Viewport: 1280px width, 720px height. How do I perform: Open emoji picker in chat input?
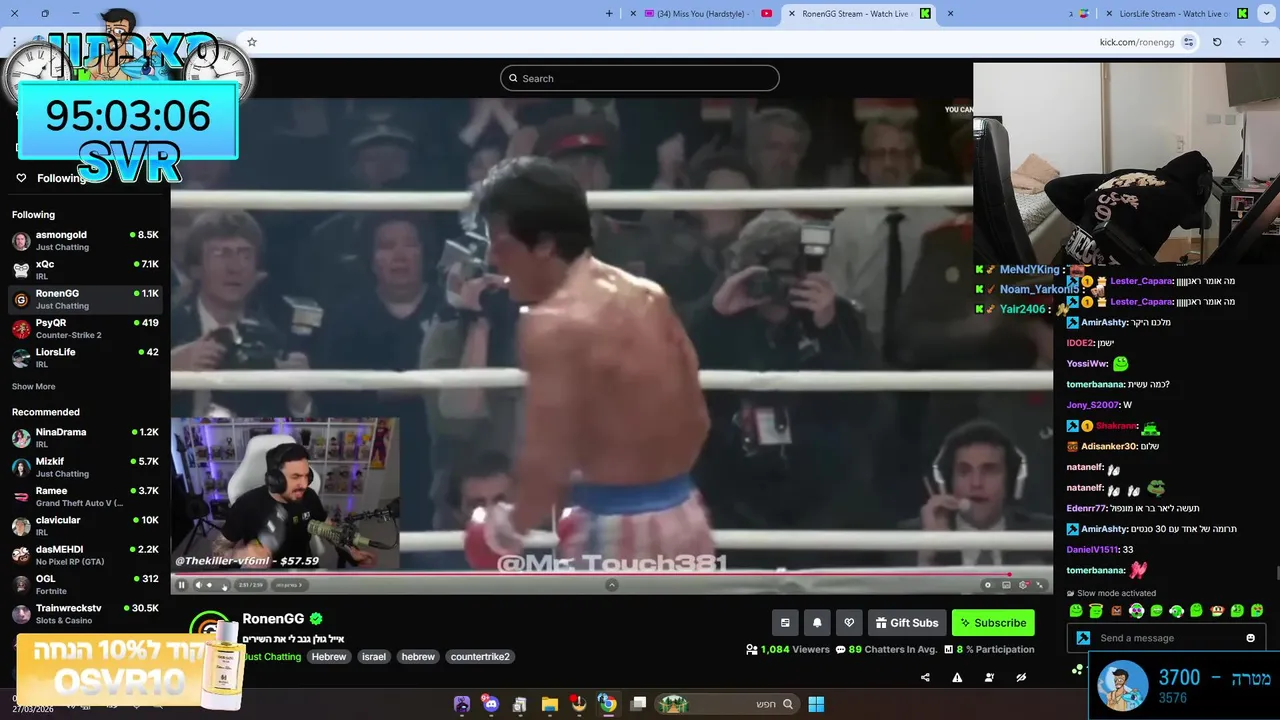pos(1250,638)
